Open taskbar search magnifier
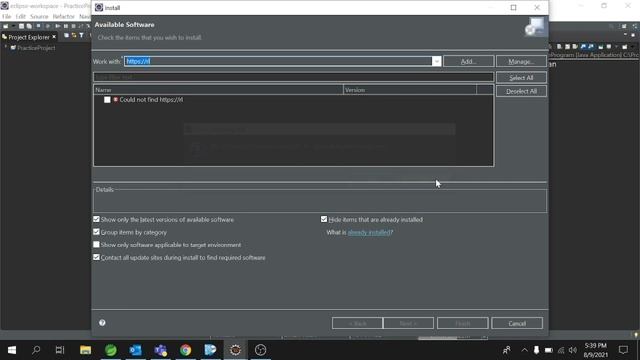Image resolution: width=640 pixels, height=360 pixels. point(36,350)
